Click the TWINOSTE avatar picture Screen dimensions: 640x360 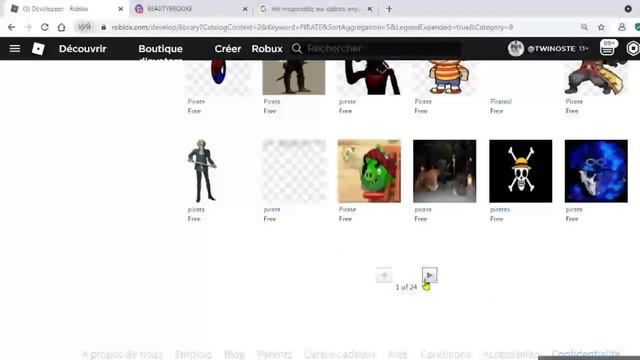tap(516, 49)
